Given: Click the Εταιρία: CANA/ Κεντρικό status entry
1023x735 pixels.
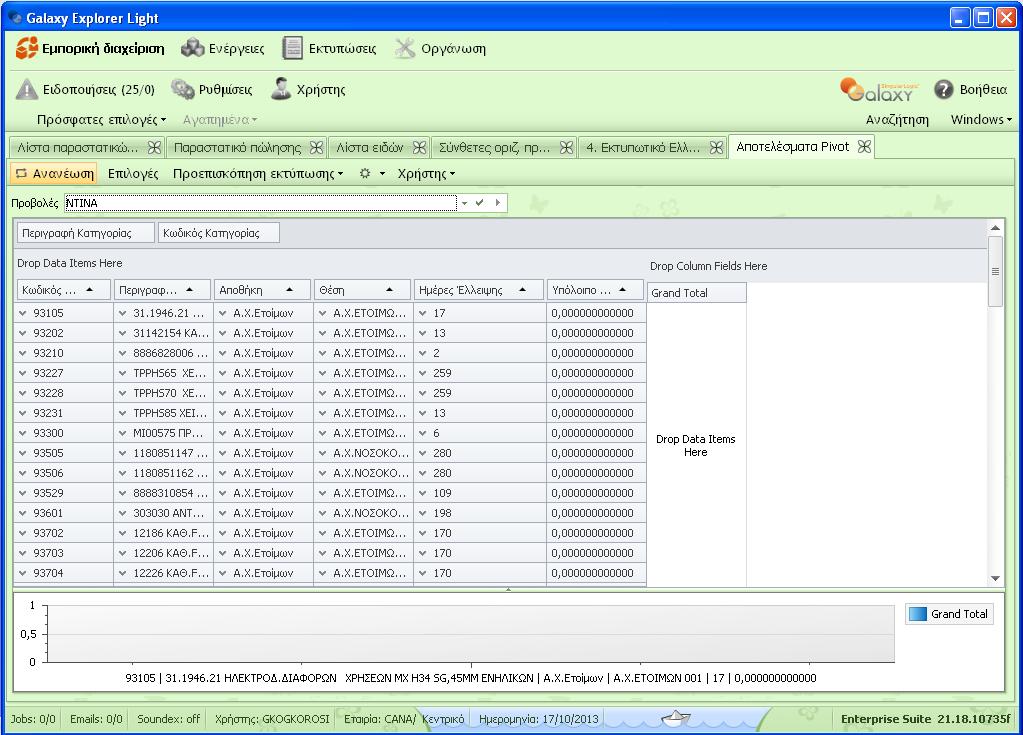Looking at the screenshot, I should (404, 719).
